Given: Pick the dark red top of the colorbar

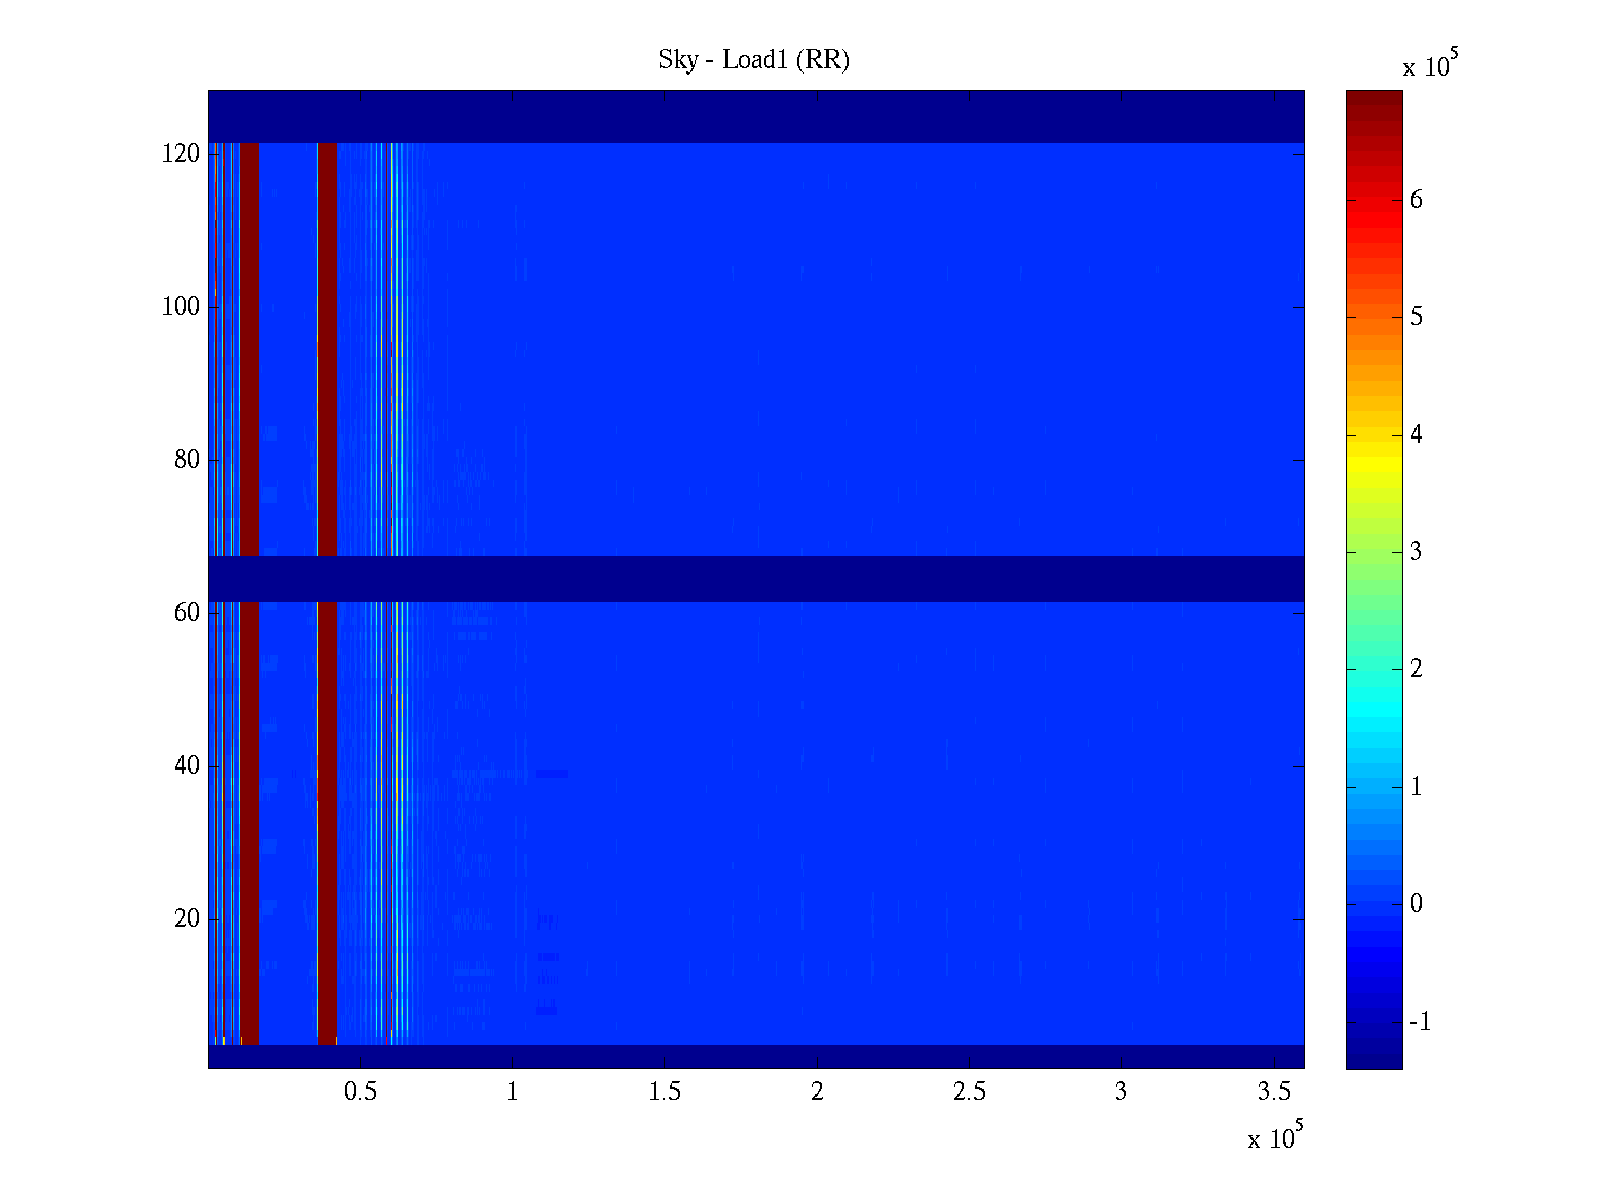Looking at the screenshot, I should coord(1374,100).
